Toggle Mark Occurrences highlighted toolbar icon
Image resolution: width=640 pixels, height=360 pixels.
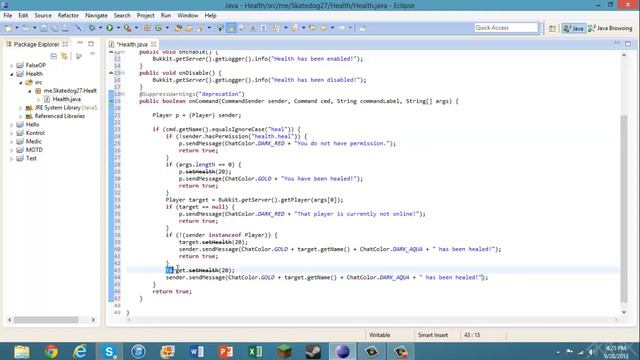232,28
